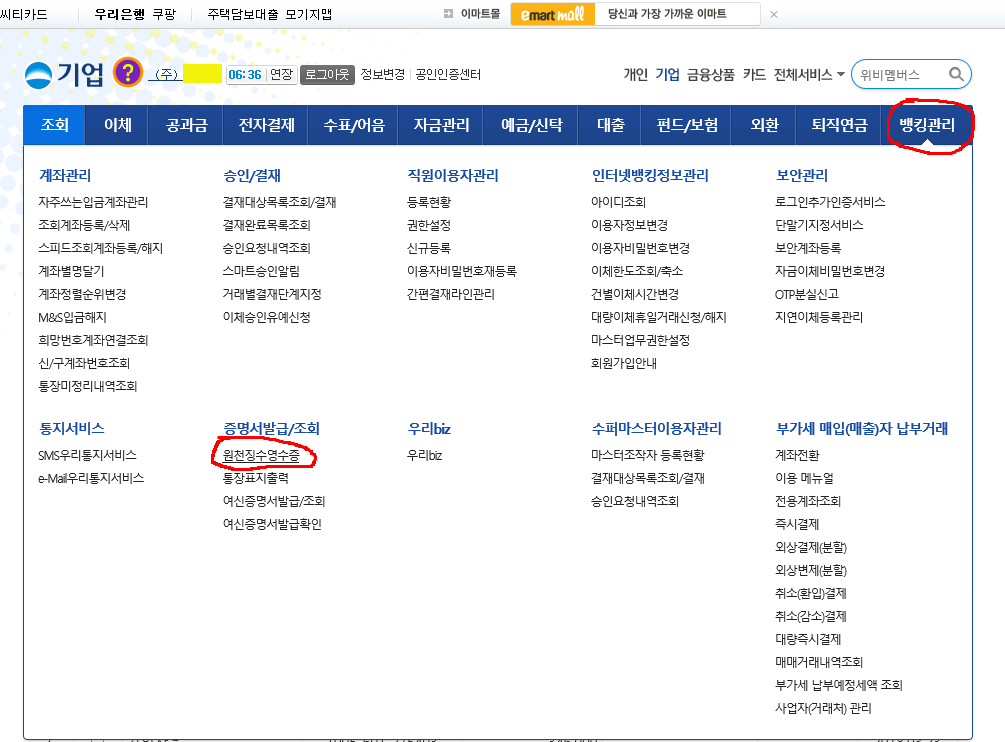
Task: Select 매매거래내역조회 menu item
Action: pyautogui.click(x=819, y=662)
